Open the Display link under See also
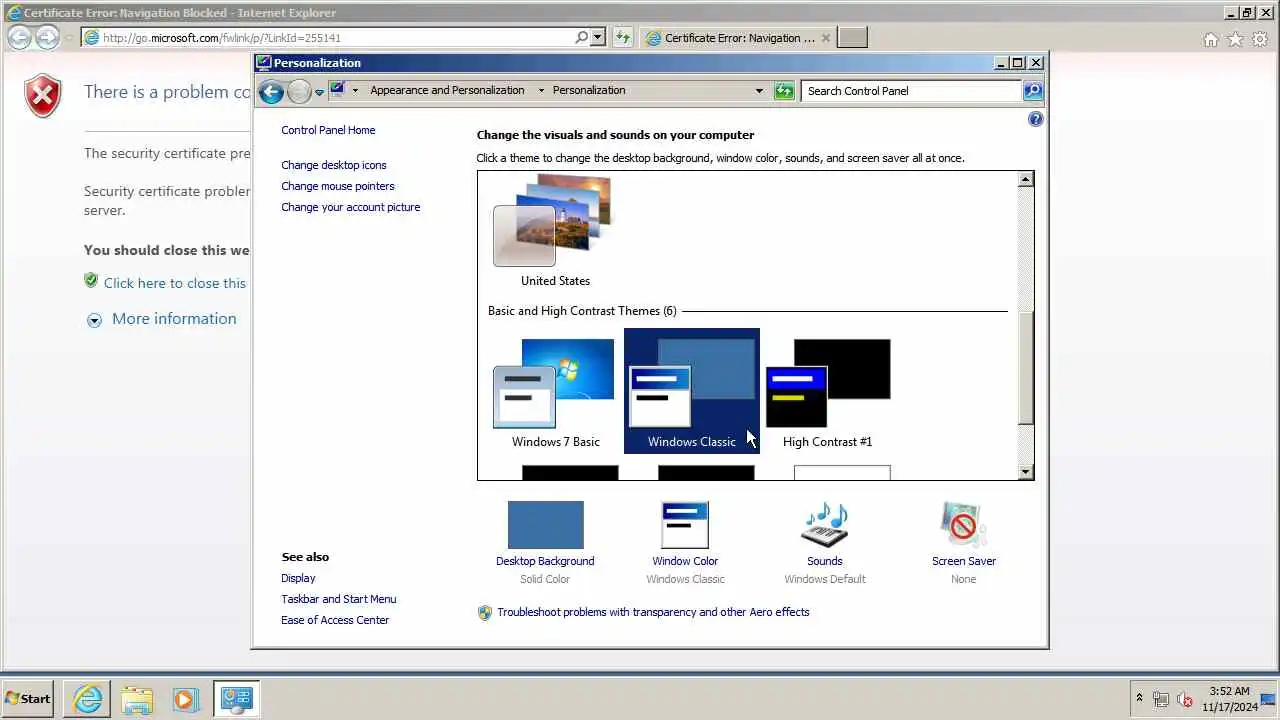The height and width of the screenshot is (720, 1280). [298, 578]
